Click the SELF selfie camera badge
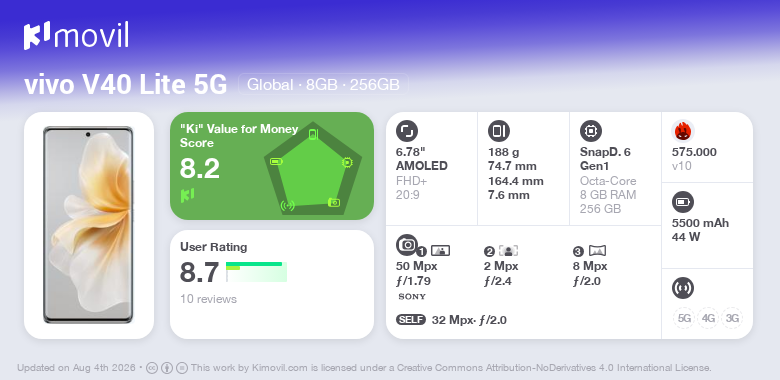Image resolution: width=780 pixels, height=380 pixels. pos(411,320)
